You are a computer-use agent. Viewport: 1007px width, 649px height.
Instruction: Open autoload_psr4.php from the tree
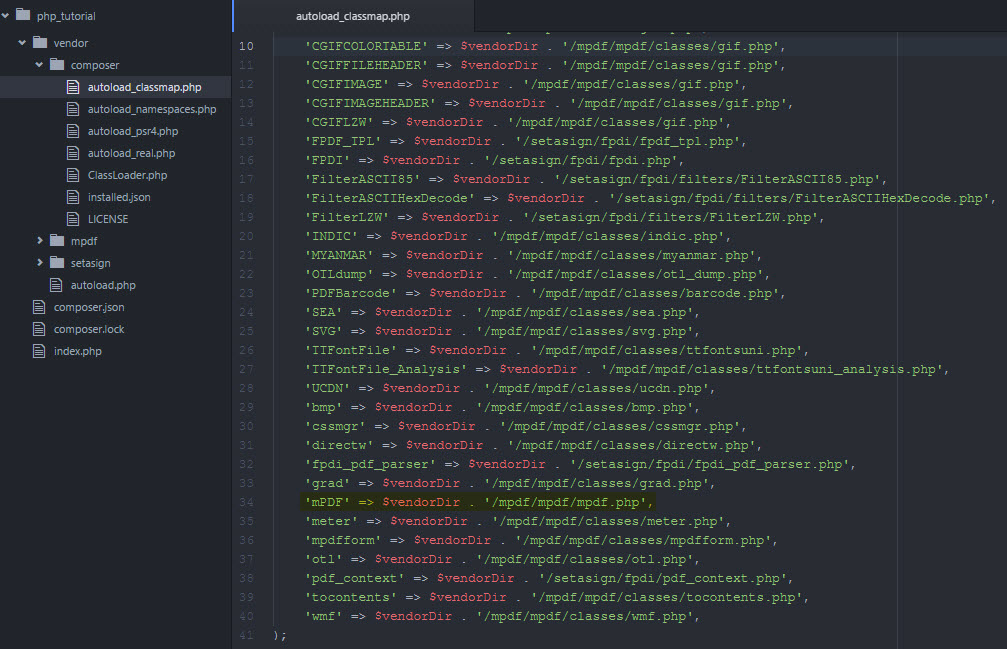133,131
